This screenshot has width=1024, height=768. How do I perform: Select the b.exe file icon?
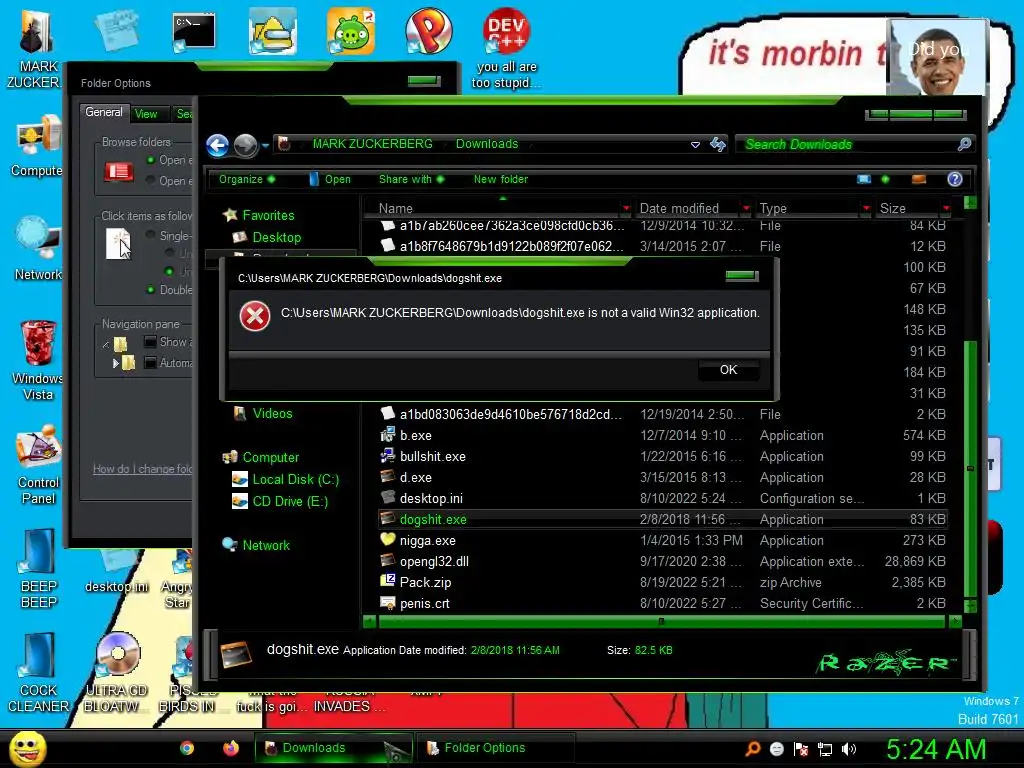388,435
